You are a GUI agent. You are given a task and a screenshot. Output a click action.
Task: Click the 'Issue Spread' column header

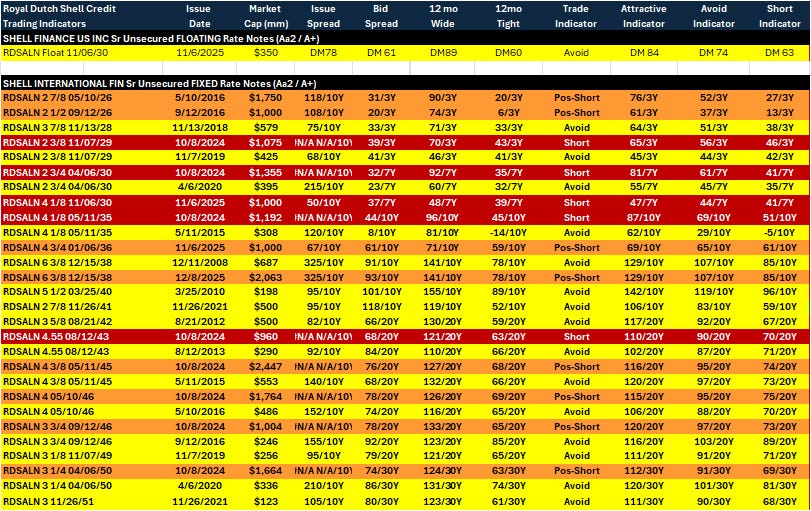[323, 16]
